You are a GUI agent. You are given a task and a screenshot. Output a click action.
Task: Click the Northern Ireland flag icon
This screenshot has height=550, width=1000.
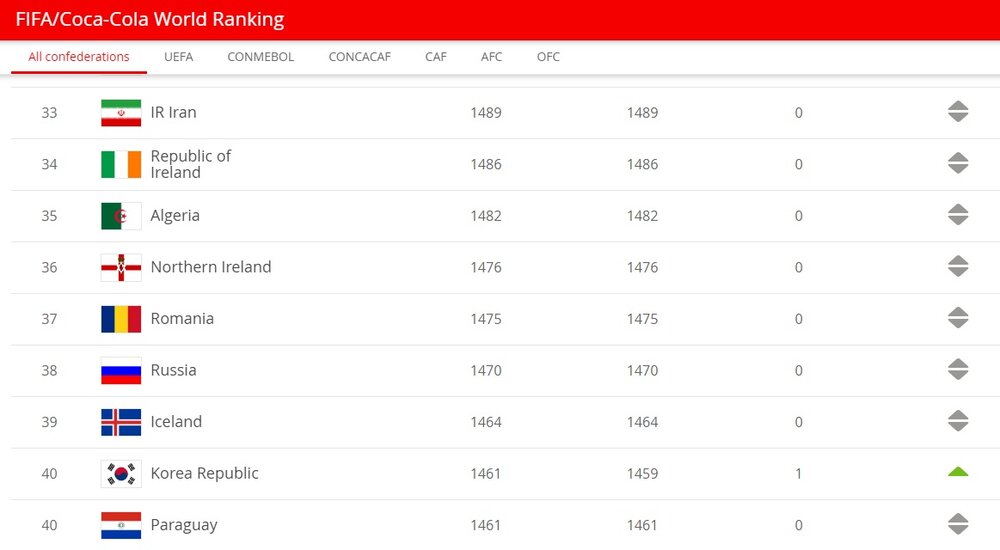[x=121, y=267]
